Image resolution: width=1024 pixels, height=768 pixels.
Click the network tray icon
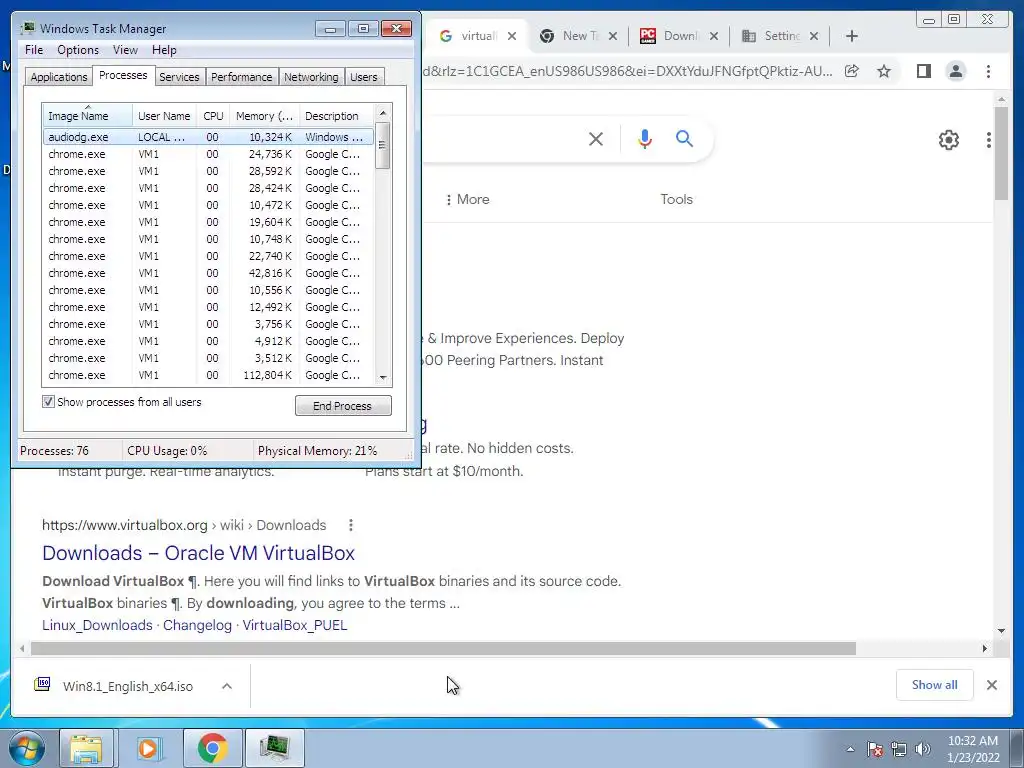(x=899, y=749)
